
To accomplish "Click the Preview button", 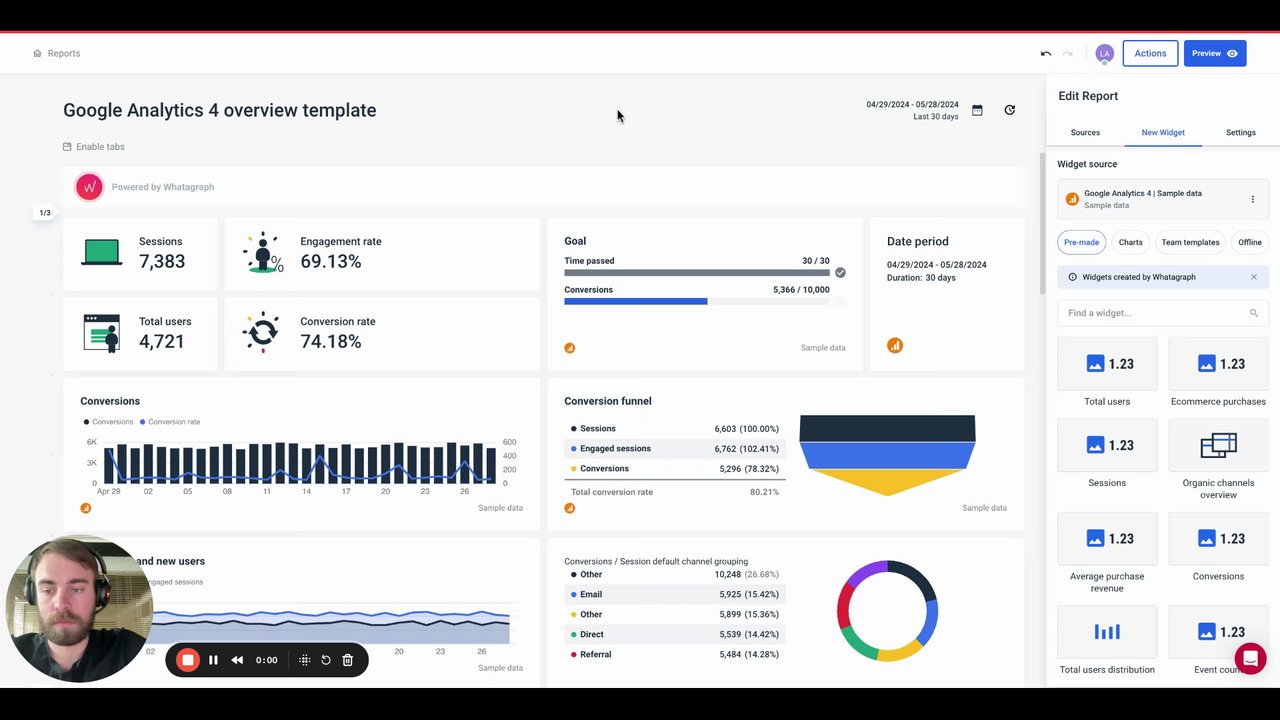I will pos(1215,53).
